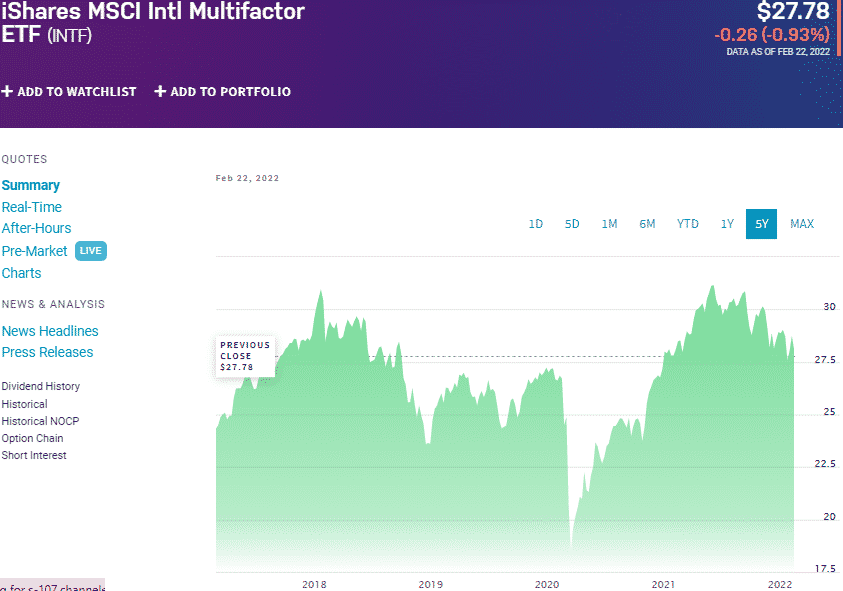The width and height of the screenshot is (843, 591).
Task: Switch to the 1D chart range
Action: pyautogui.click(x=535, y=224)
